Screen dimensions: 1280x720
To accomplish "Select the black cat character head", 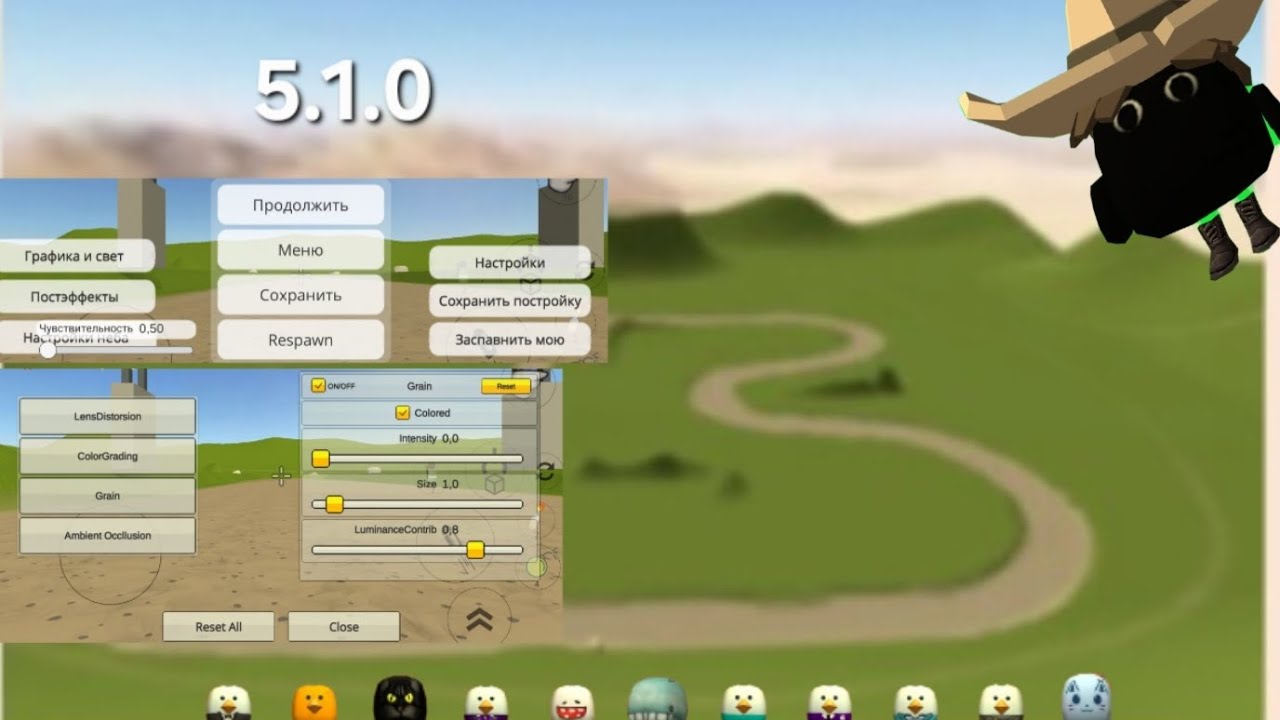I will tap(400, 699).
